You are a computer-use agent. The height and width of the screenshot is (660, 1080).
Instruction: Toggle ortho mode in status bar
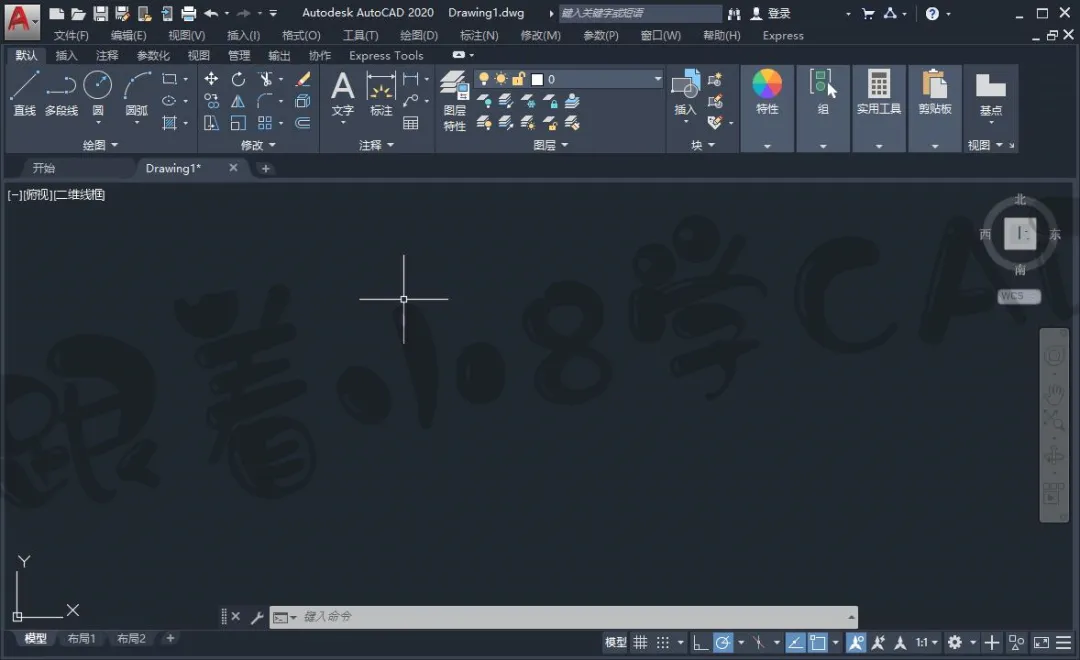click(700, 643)
